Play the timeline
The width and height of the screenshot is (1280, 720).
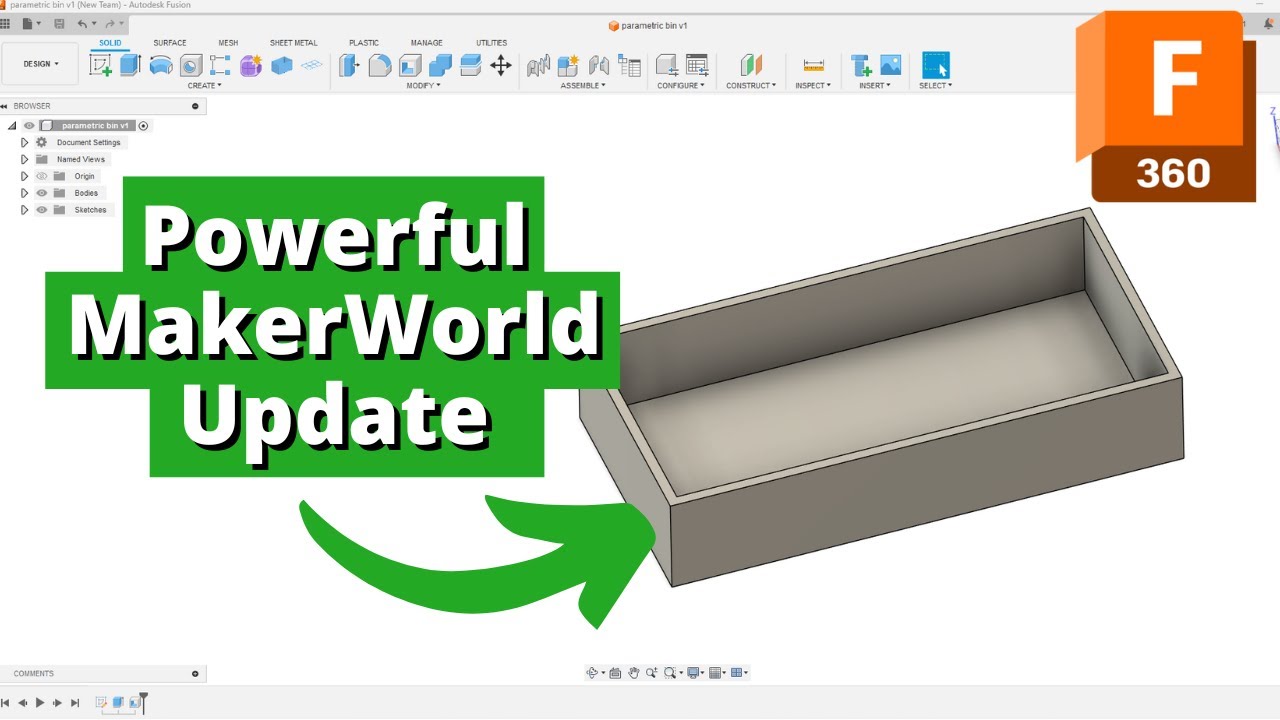pos(40,703)
